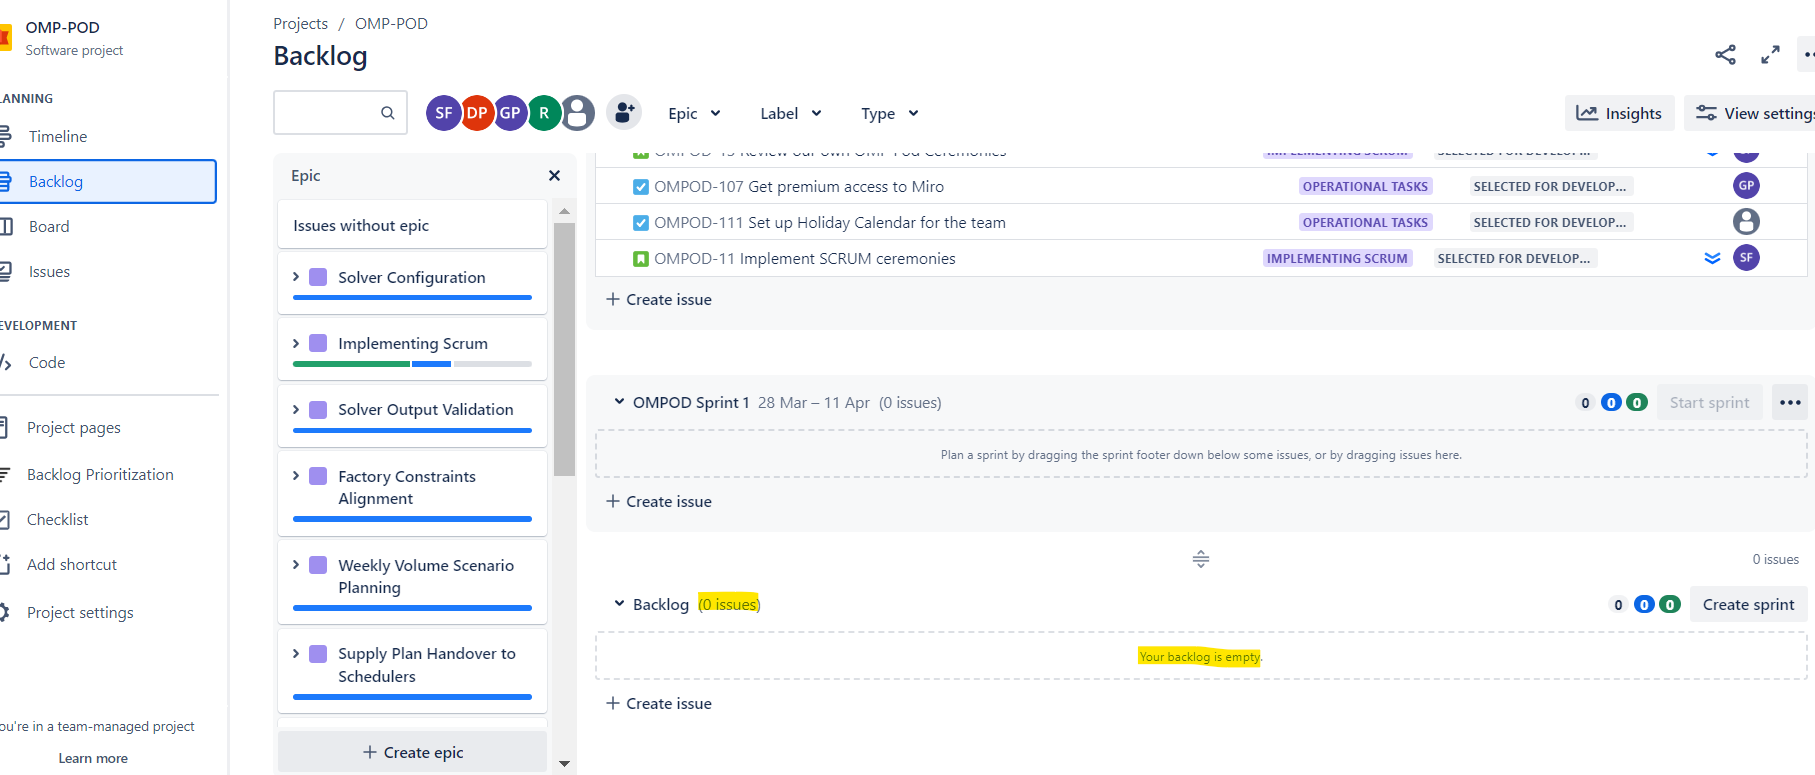Go to Board in the sidebar
1815x775 pixels.
click(49, 227)
